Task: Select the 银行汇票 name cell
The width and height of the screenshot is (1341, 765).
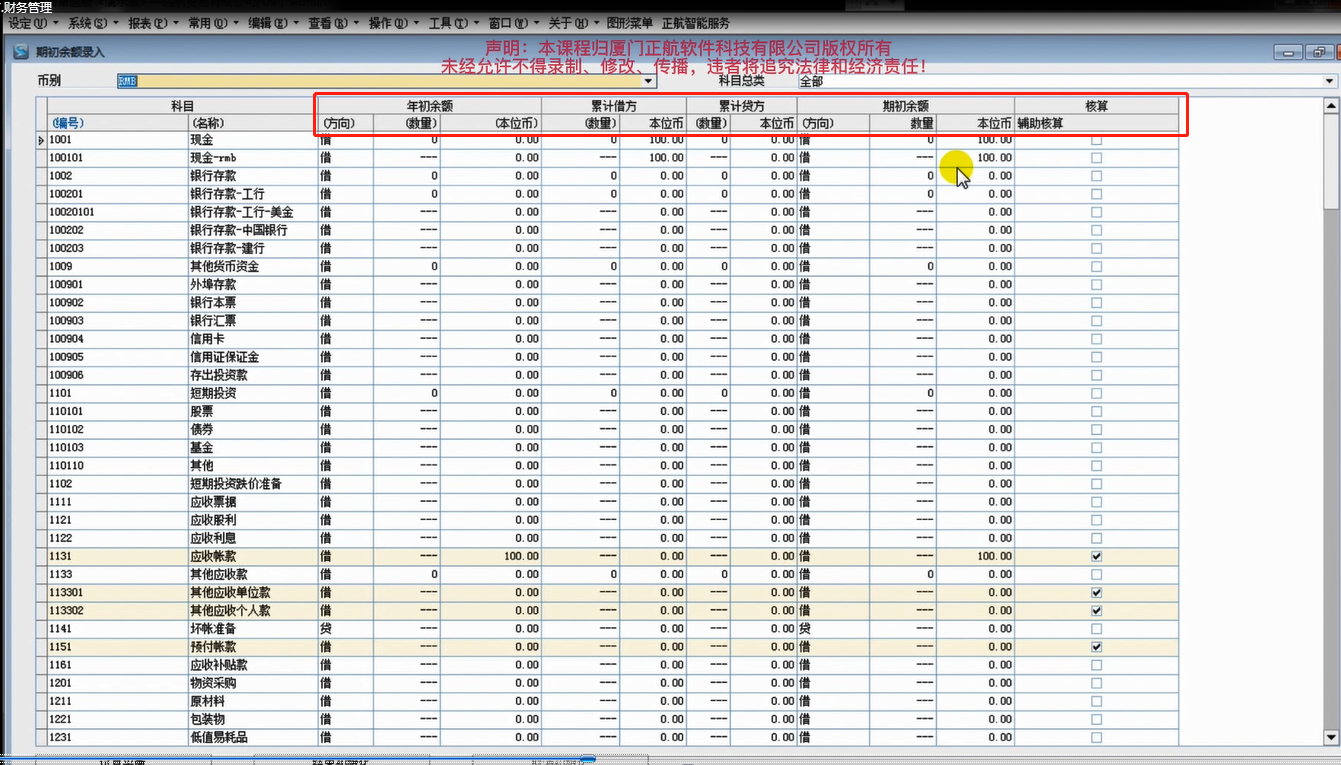Action: 253,321
